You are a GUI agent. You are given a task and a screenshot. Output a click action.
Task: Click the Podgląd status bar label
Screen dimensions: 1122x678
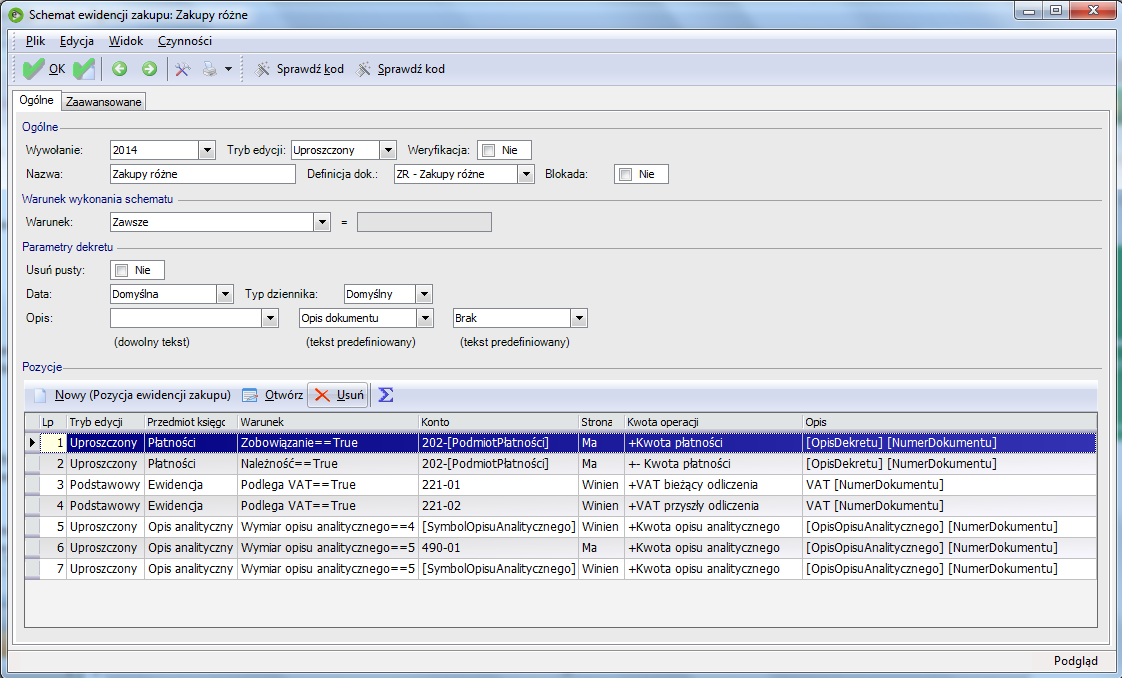coord(1075,661)
